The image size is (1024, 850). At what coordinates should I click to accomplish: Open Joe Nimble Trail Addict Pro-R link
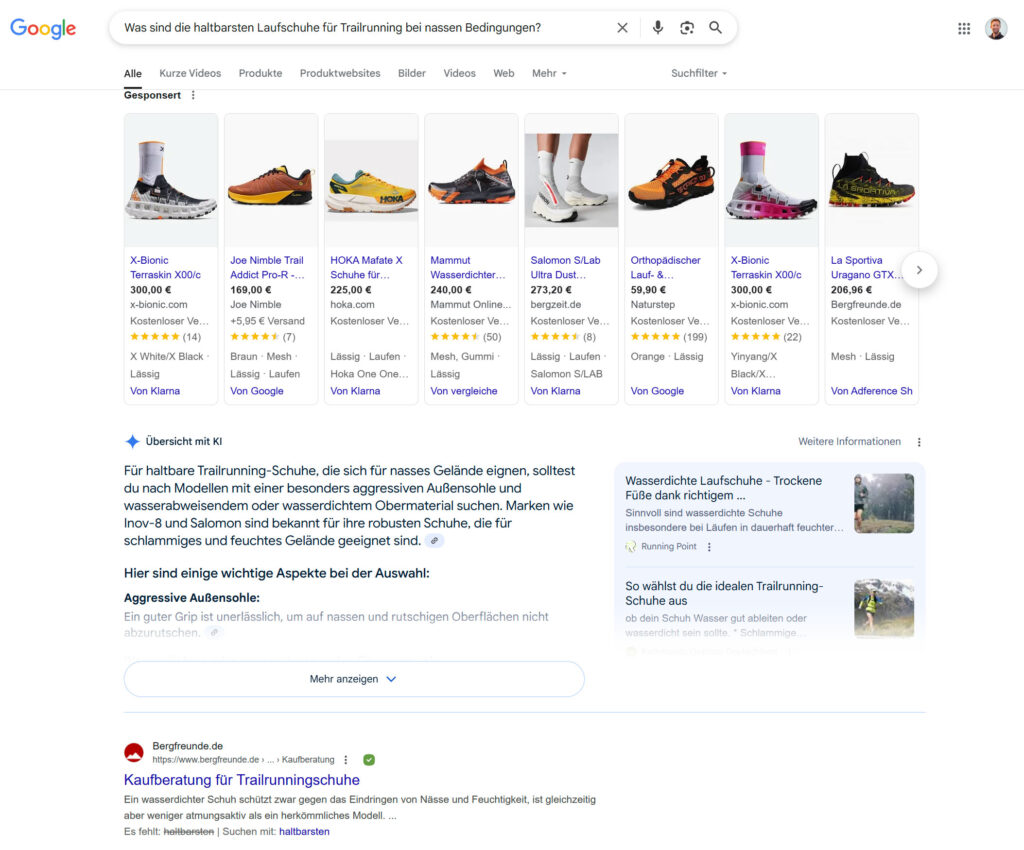(x=267, y=268)
